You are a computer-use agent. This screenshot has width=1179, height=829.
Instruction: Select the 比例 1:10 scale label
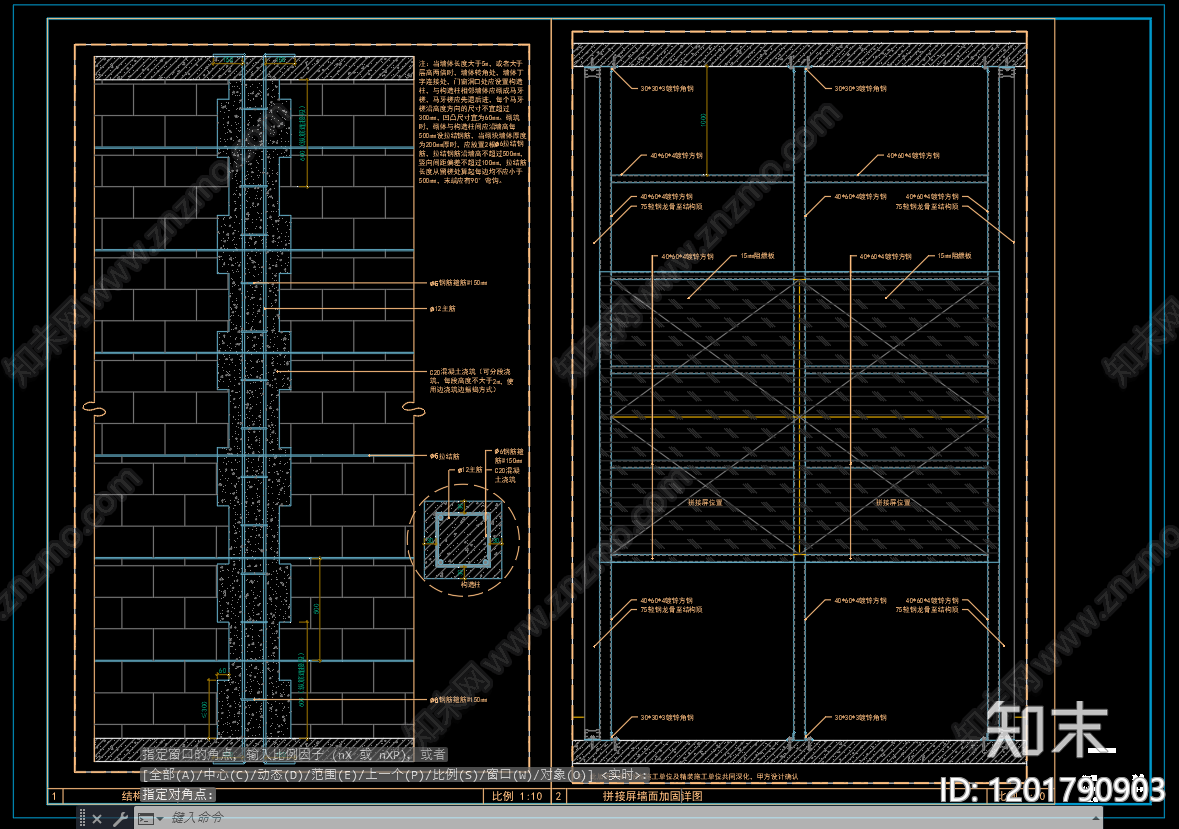pos(517,796)
